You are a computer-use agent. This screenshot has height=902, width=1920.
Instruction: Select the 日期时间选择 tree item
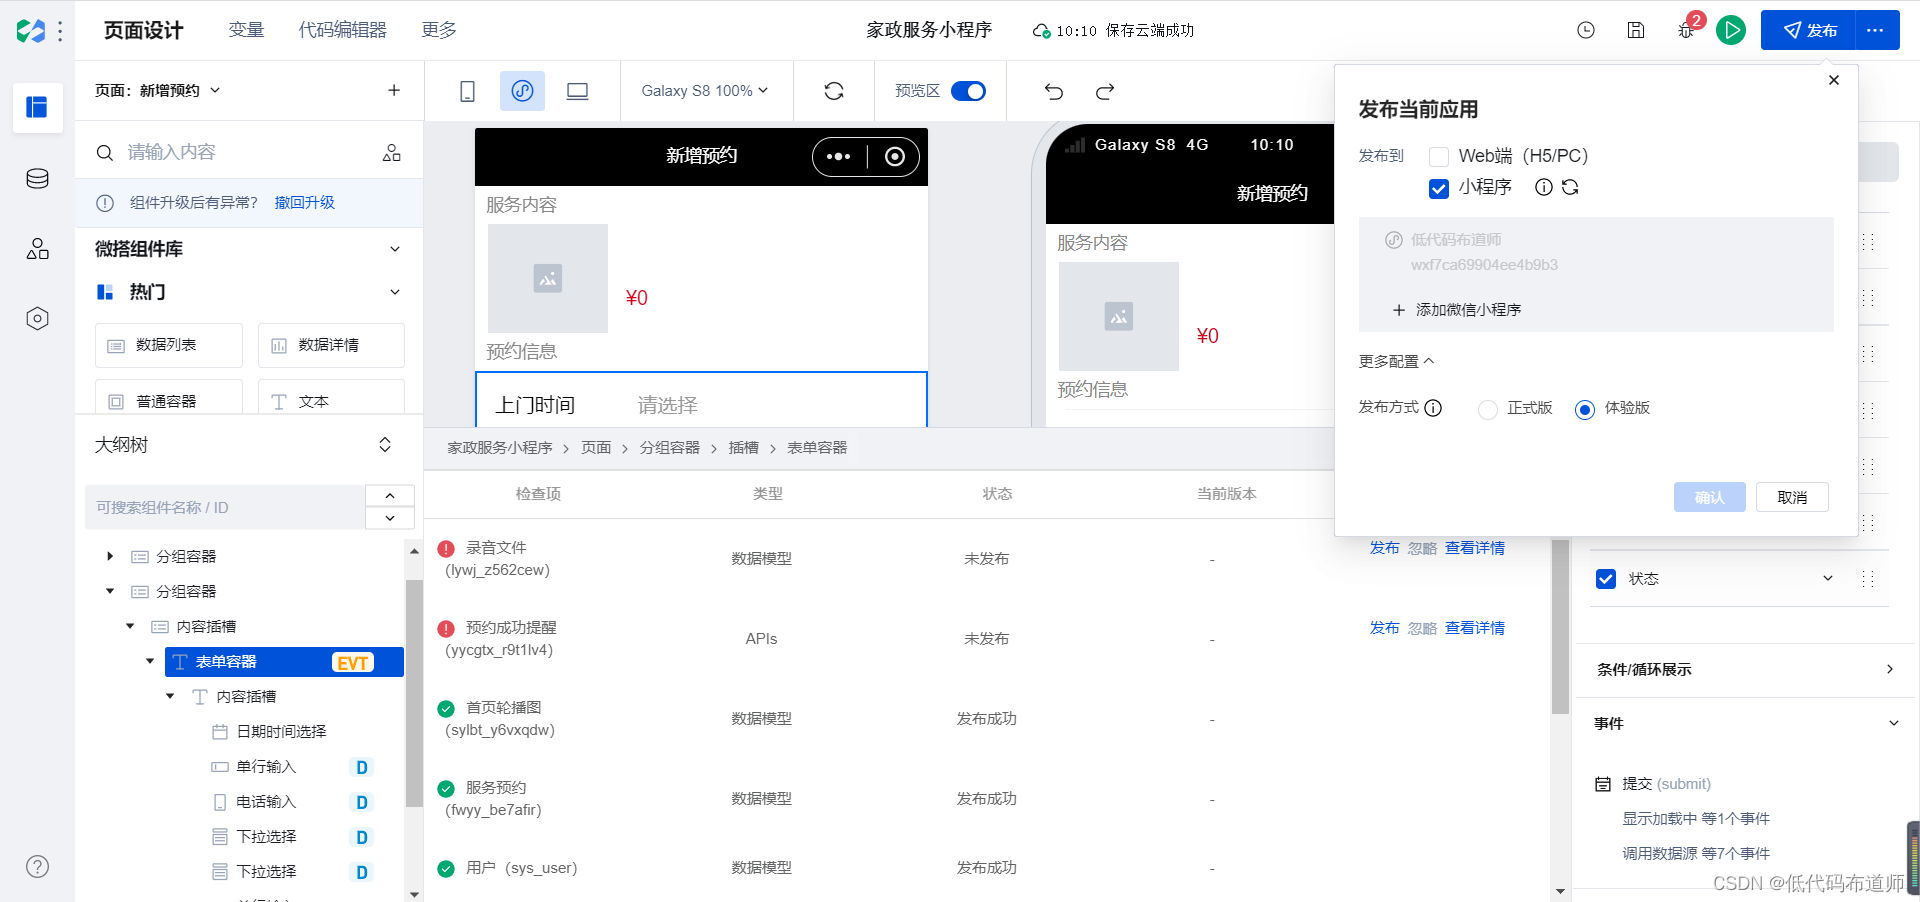281,732
